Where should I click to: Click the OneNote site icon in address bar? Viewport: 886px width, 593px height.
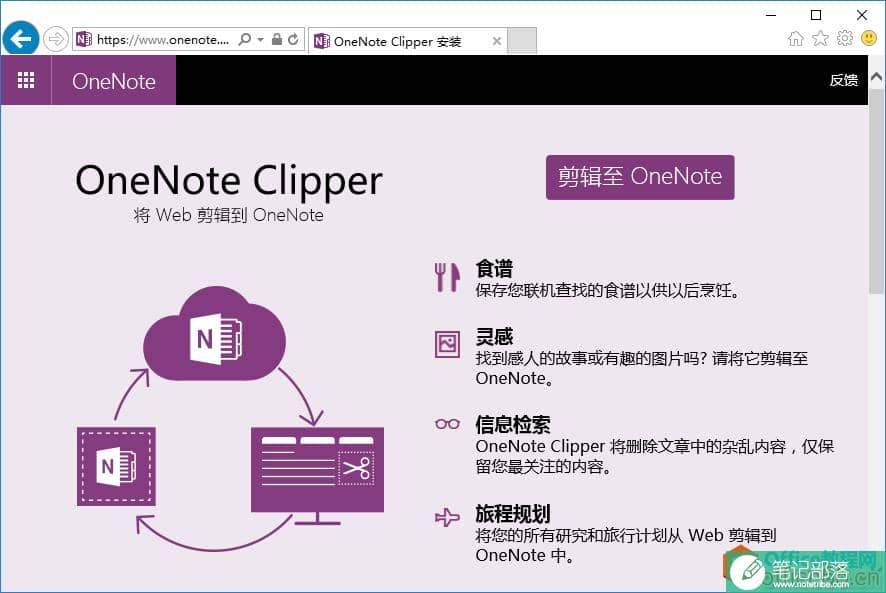(x=84, y=39)
